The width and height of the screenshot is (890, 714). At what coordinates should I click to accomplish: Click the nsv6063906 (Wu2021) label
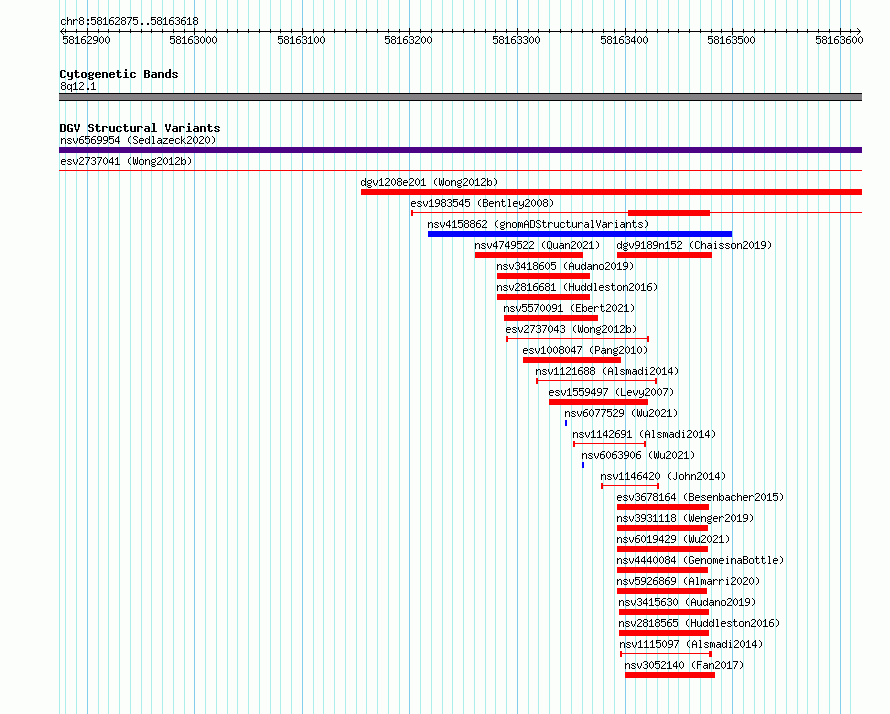pos(638,455)
